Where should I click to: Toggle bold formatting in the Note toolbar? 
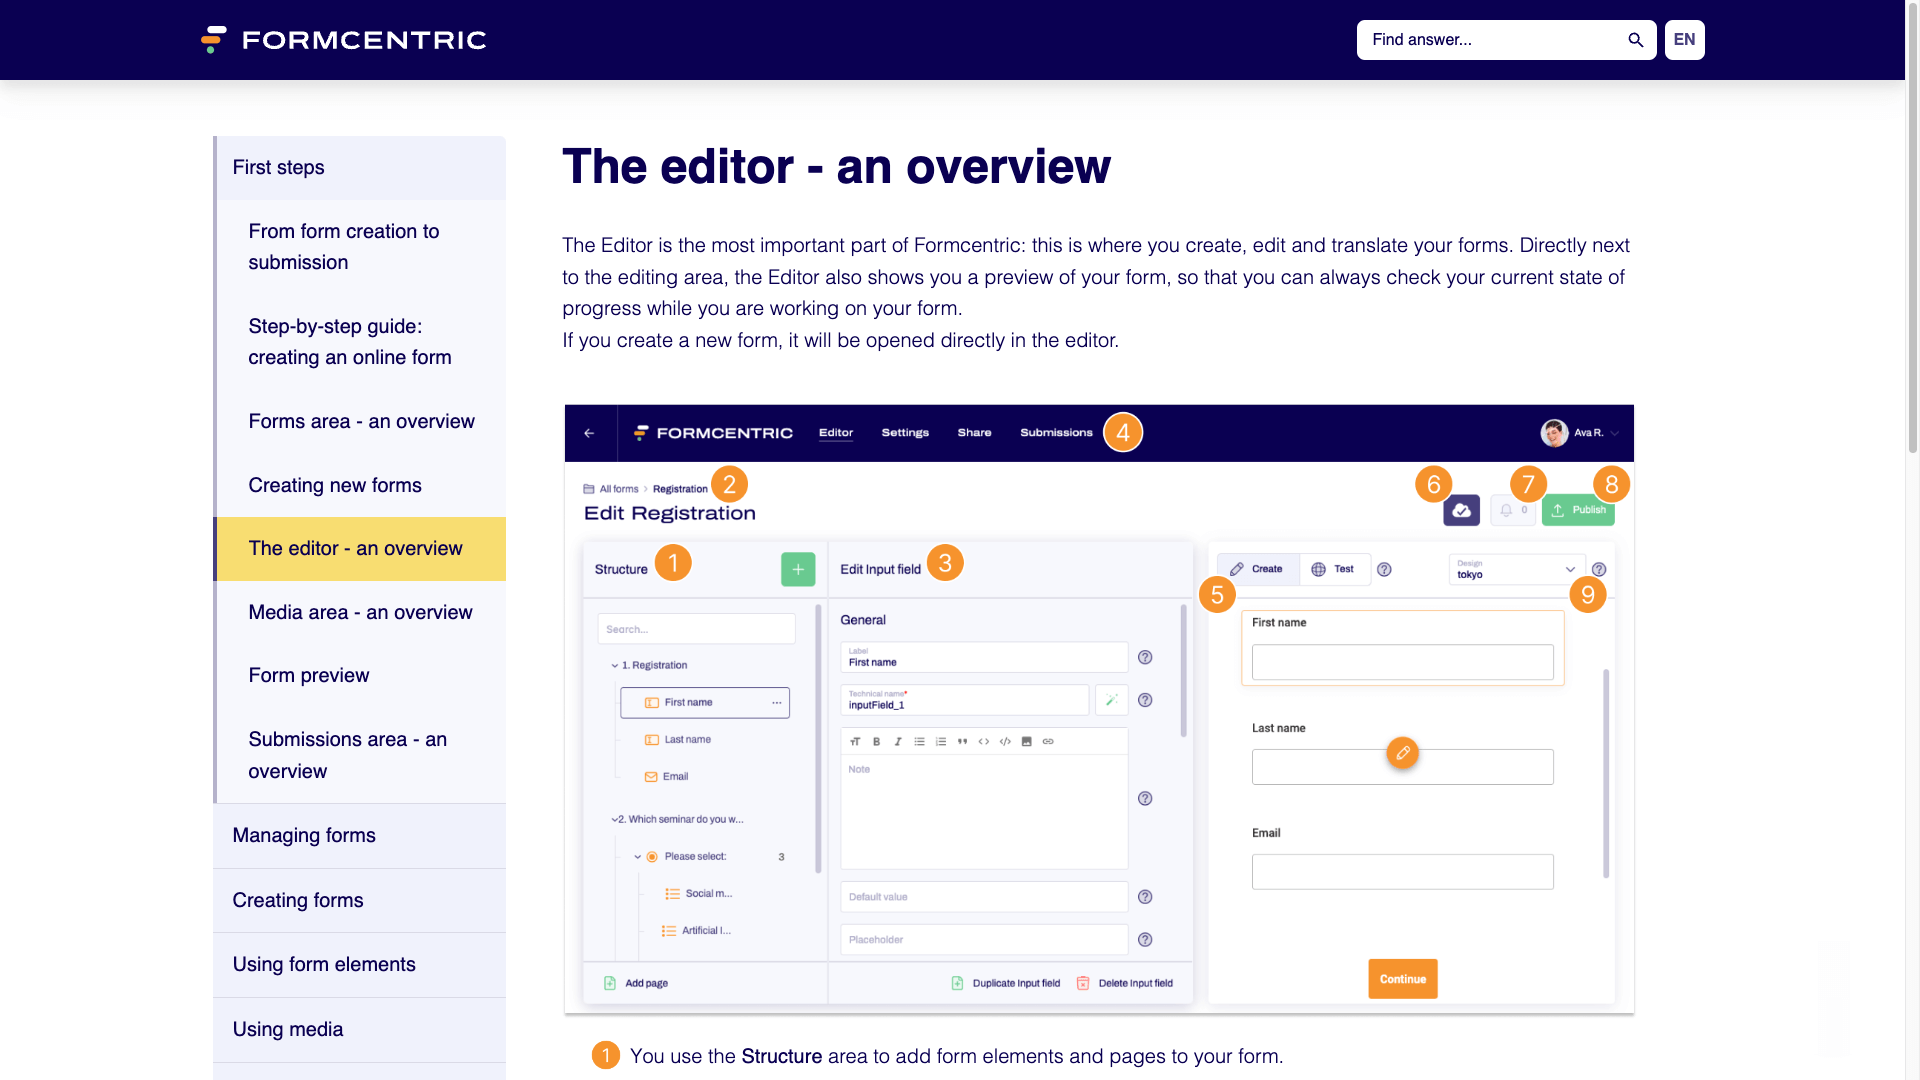coord(877,741)
